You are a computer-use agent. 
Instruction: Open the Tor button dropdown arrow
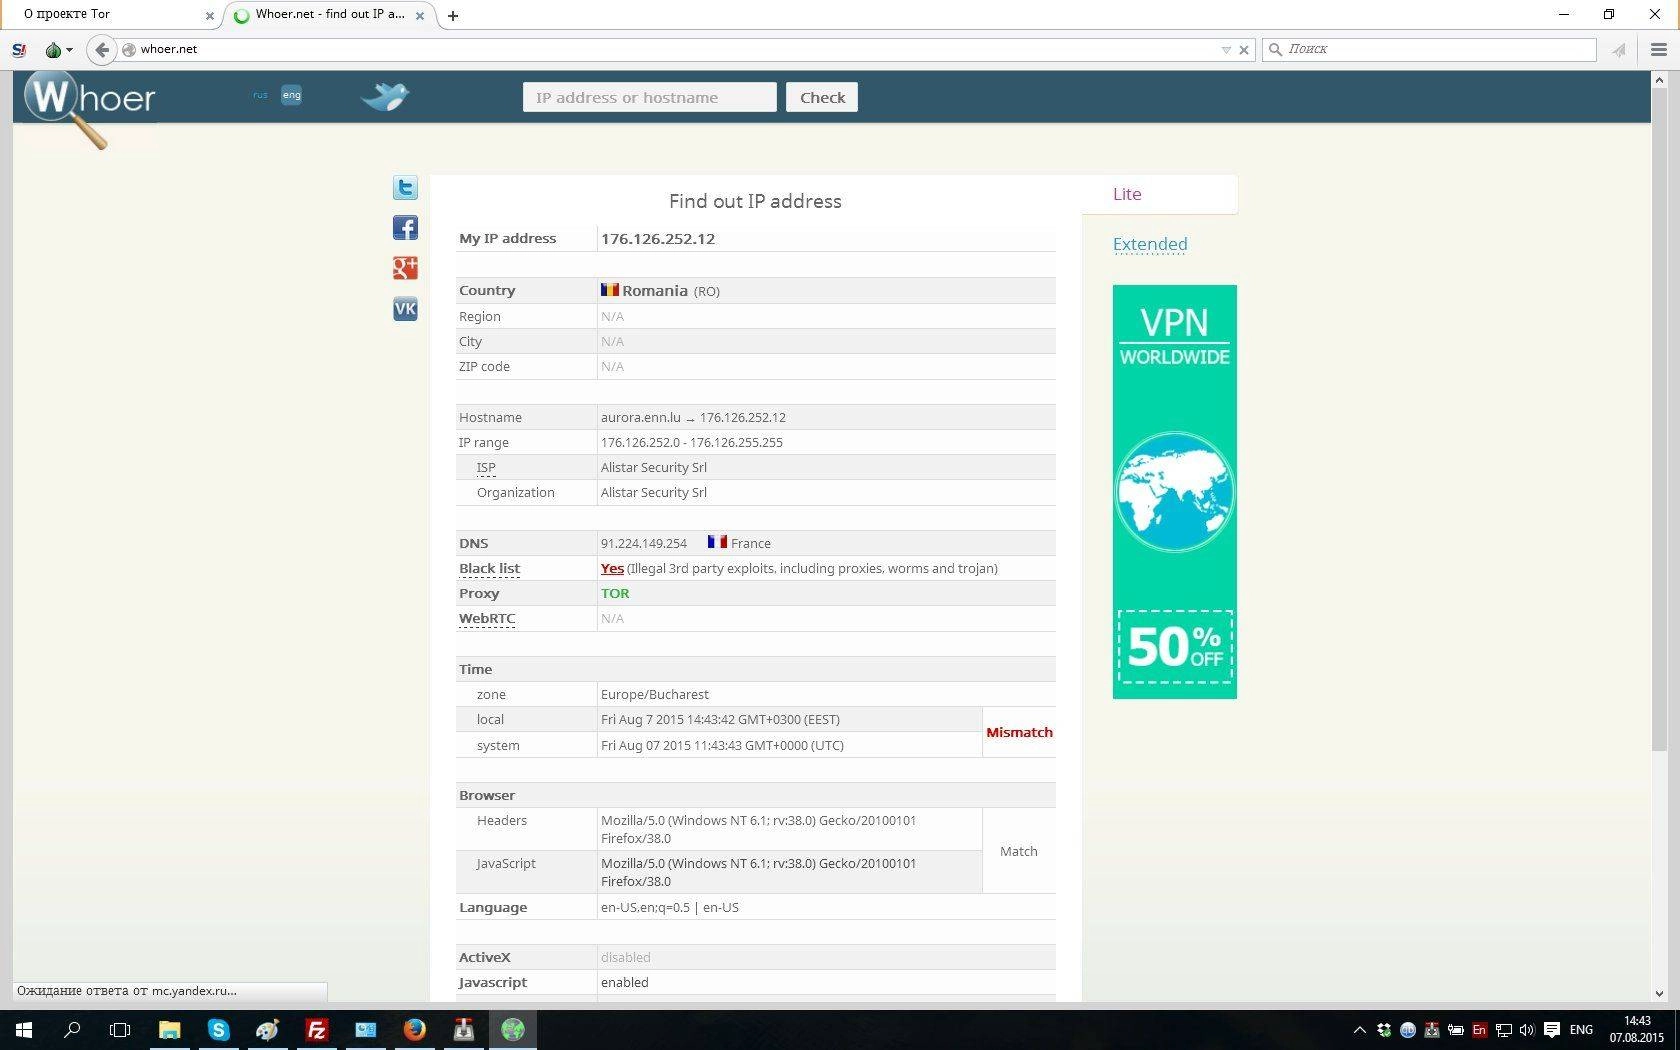pos(69,49)
